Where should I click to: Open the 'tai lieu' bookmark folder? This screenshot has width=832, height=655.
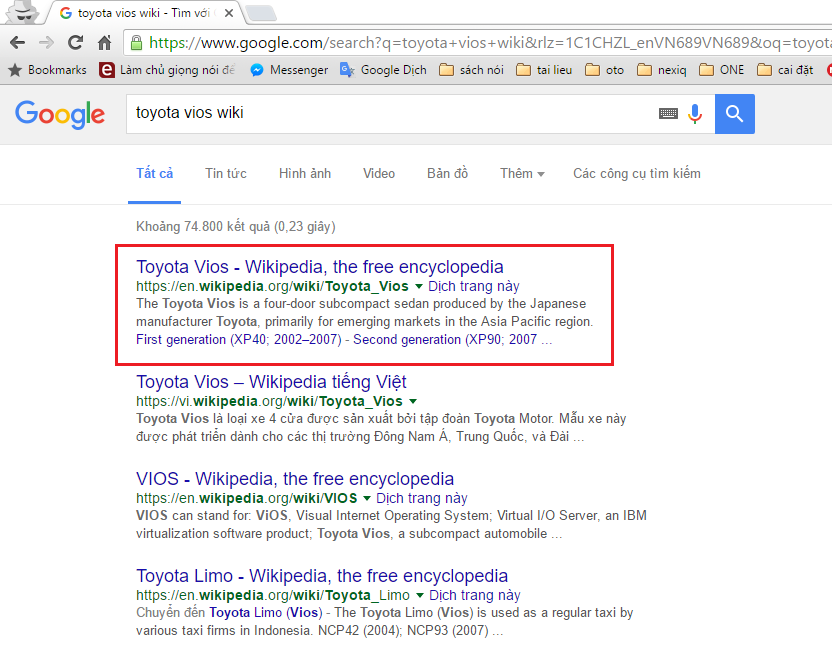pos(544,70)
